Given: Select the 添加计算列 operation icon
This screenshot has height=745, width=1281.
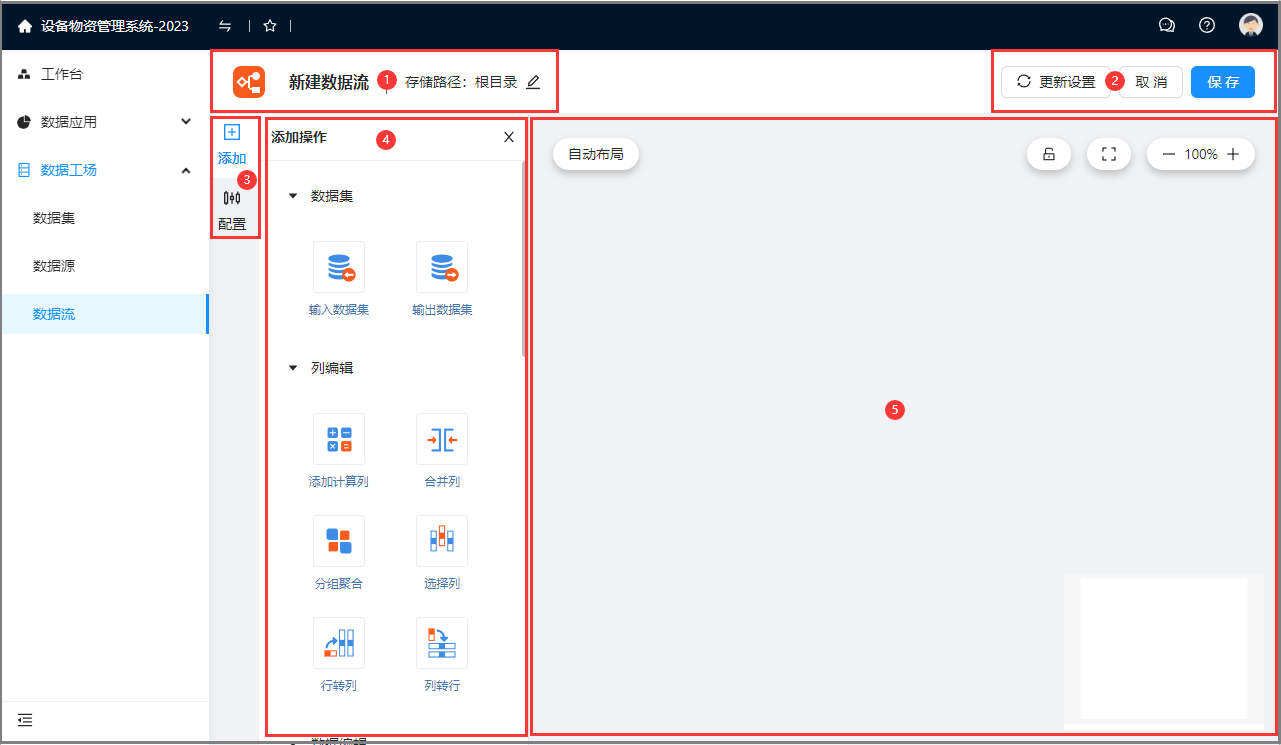Looking at the screenshot, I should [339, 439].
